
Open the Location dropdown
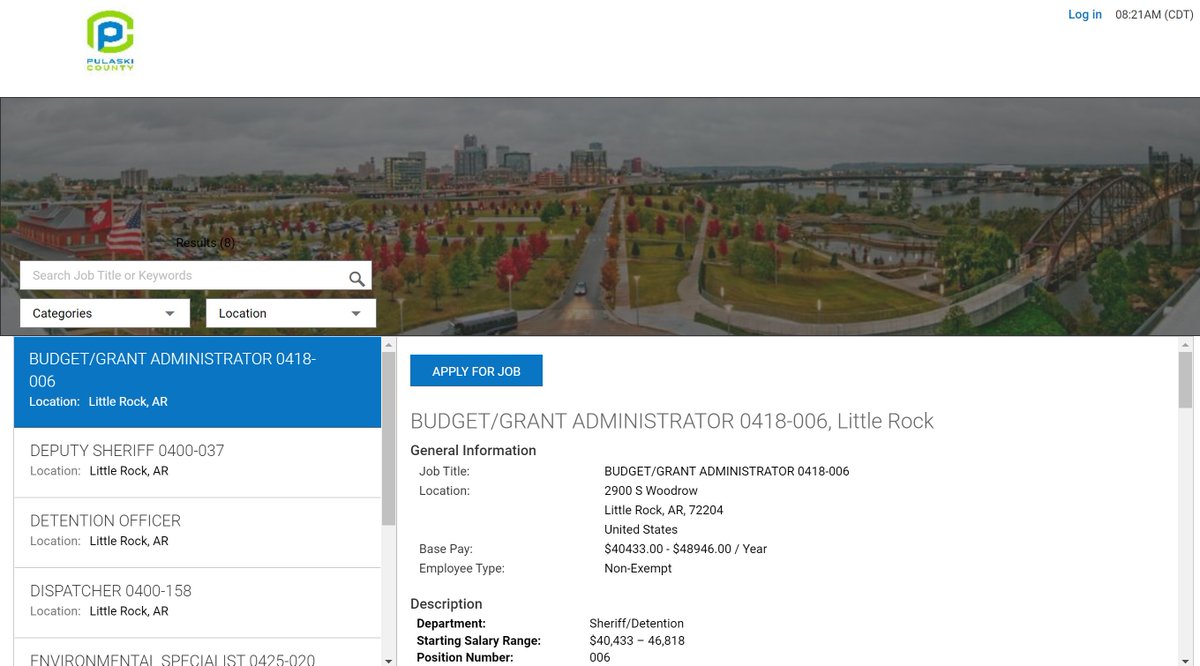coord(291,313)
